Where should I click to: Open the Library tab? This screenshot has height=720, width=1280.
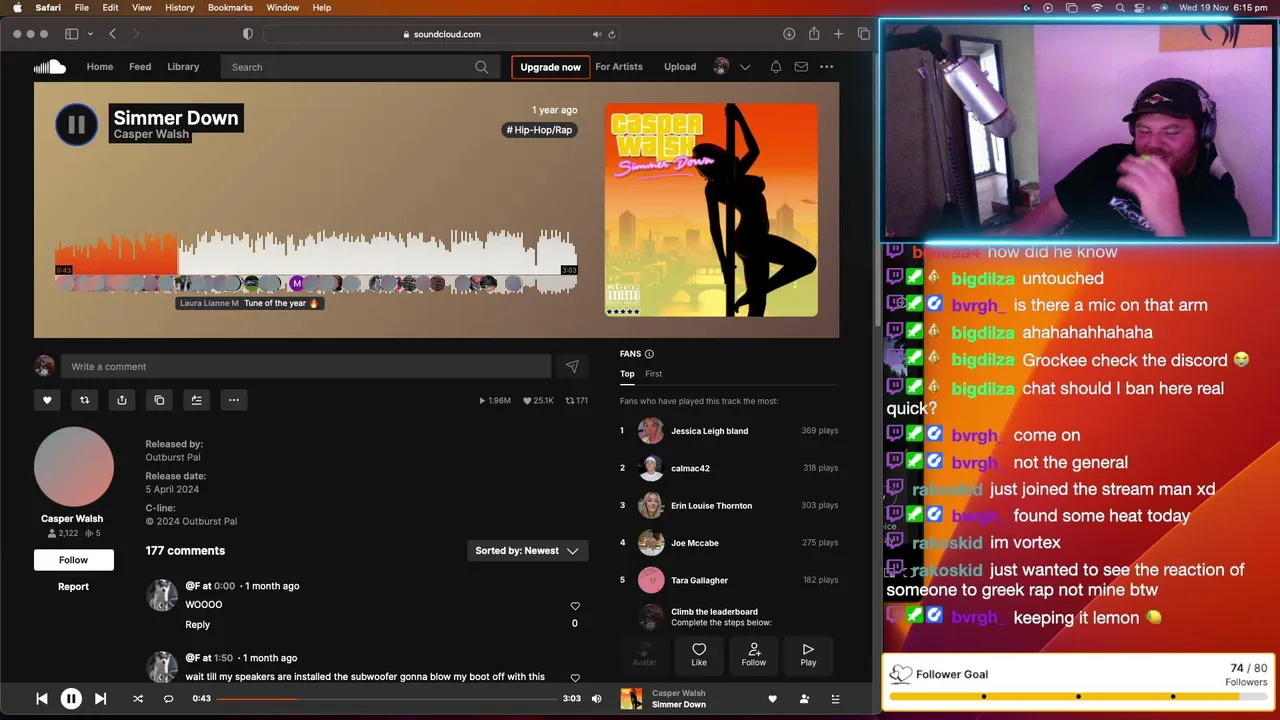183,67
